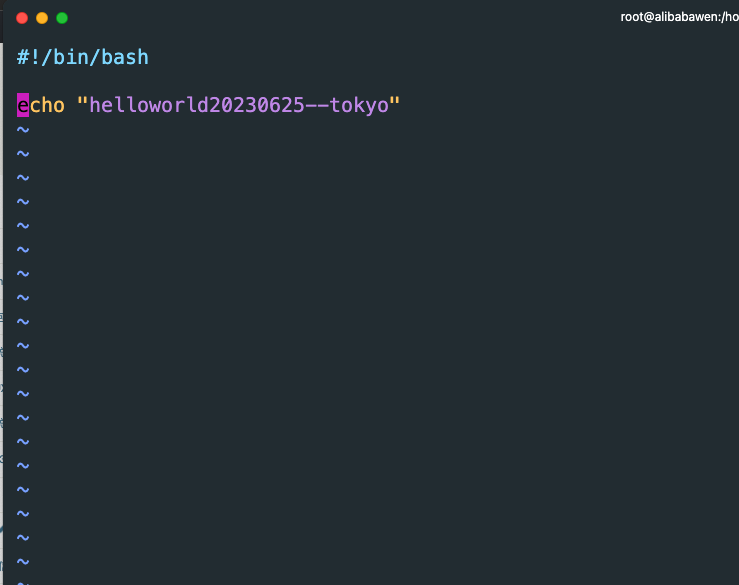Click the first tilde empty-line marker
This screenshot has width=739, height=585.
click(23, 130)
